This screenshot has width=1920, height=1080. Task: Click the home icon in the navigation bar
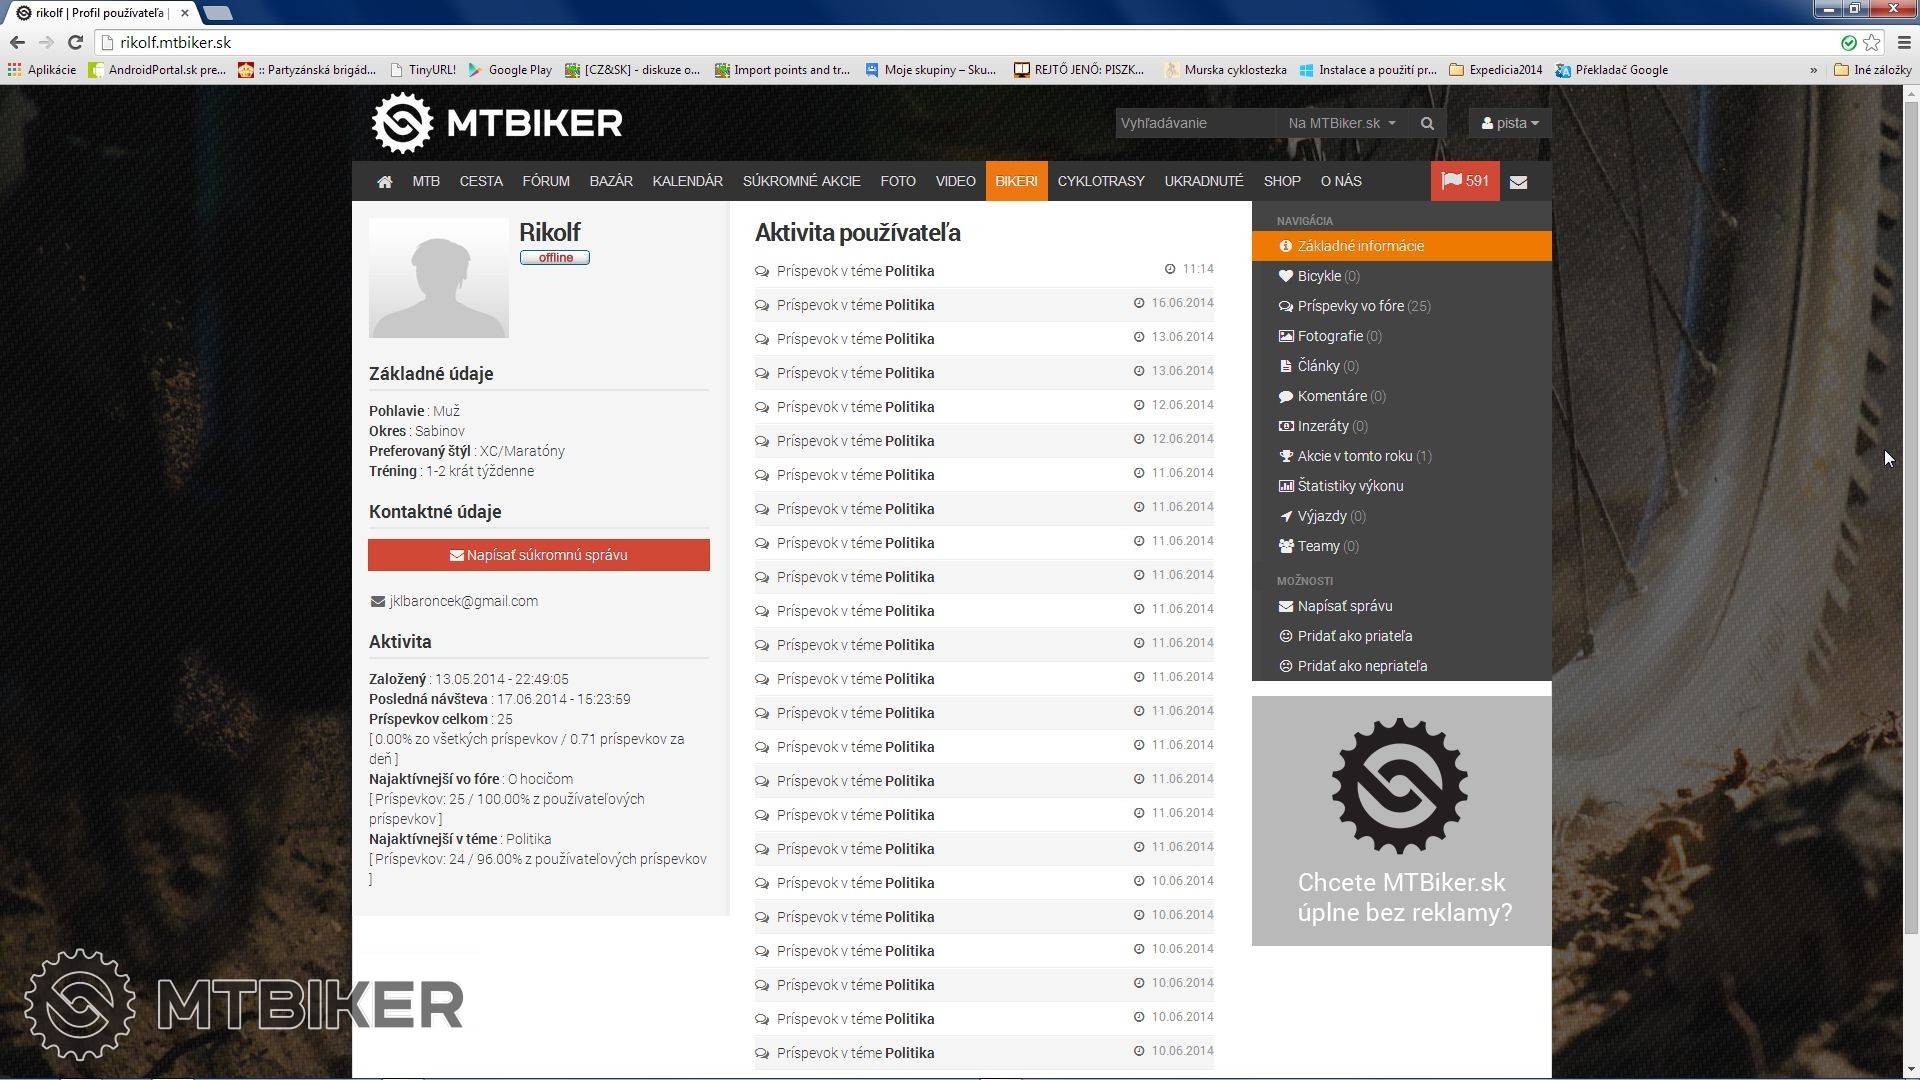384,182
